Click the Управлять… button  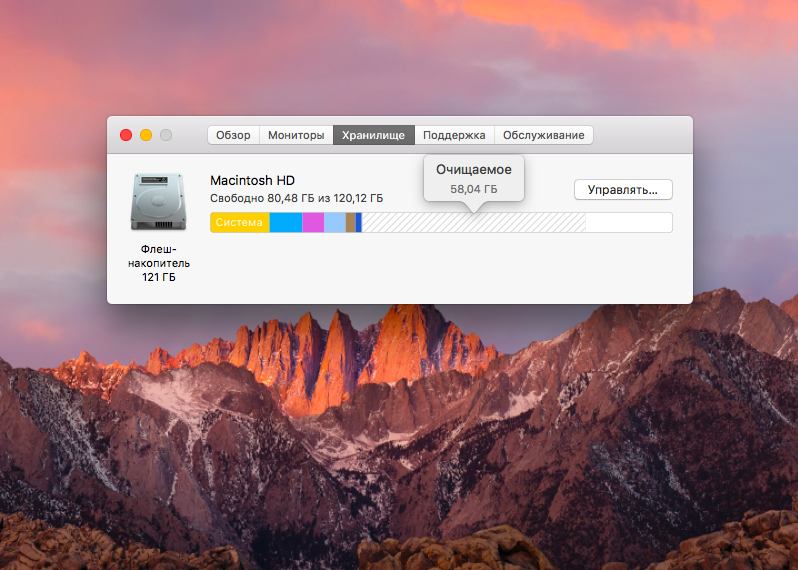623,190
